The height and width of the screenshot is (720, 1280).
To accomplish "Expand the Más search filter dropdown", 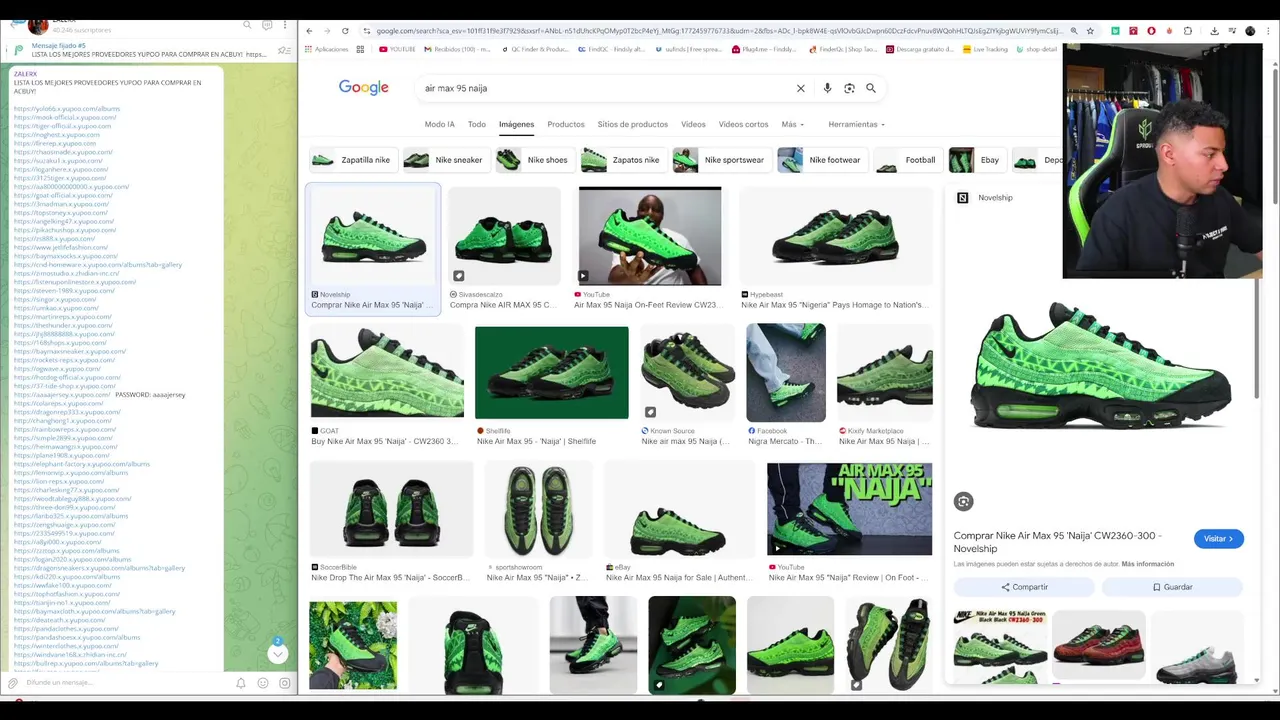I will [x=793, y=124].
